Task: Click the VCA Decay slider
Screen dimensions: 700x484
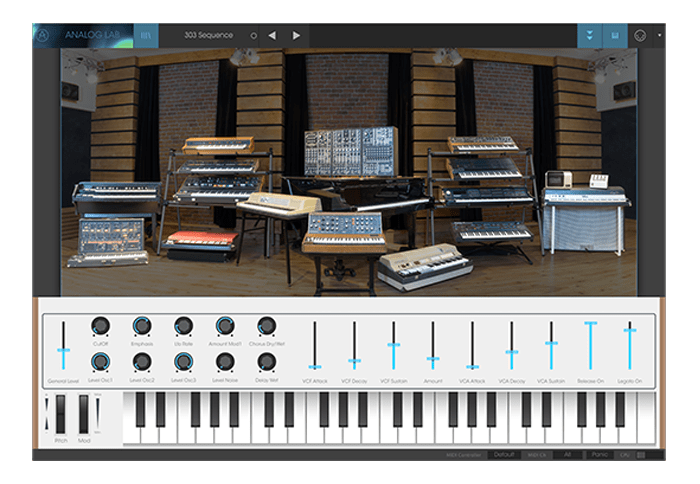Action: click(x=512, y=346)
